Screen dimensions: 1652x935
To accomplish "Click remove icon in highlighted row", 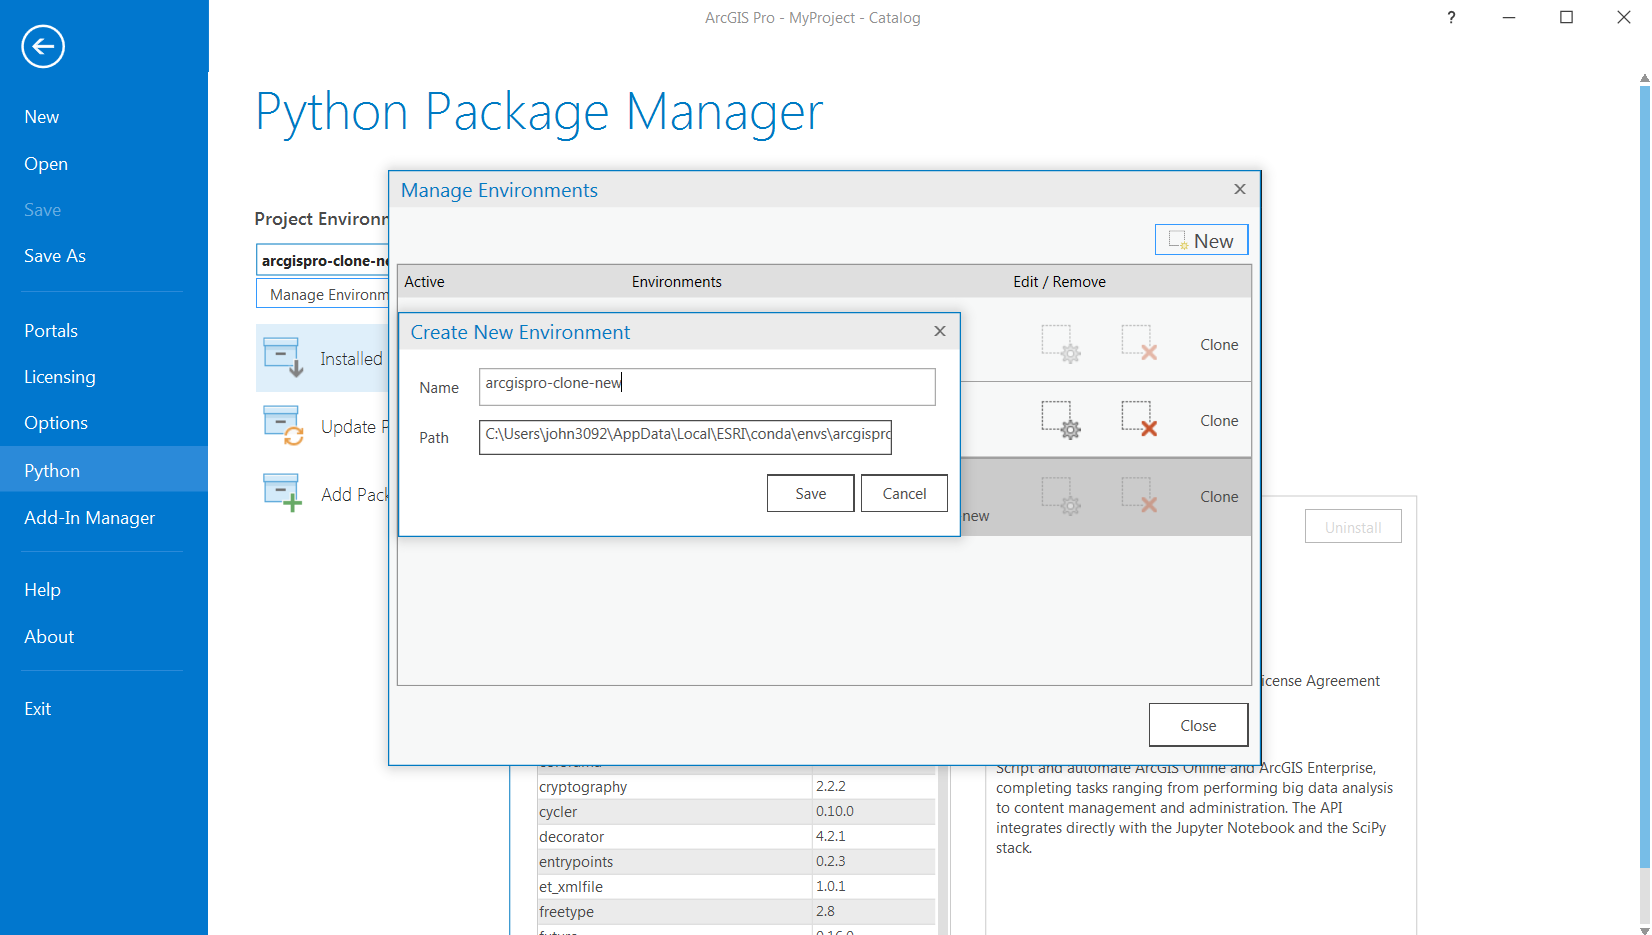I will point(1139,495).
